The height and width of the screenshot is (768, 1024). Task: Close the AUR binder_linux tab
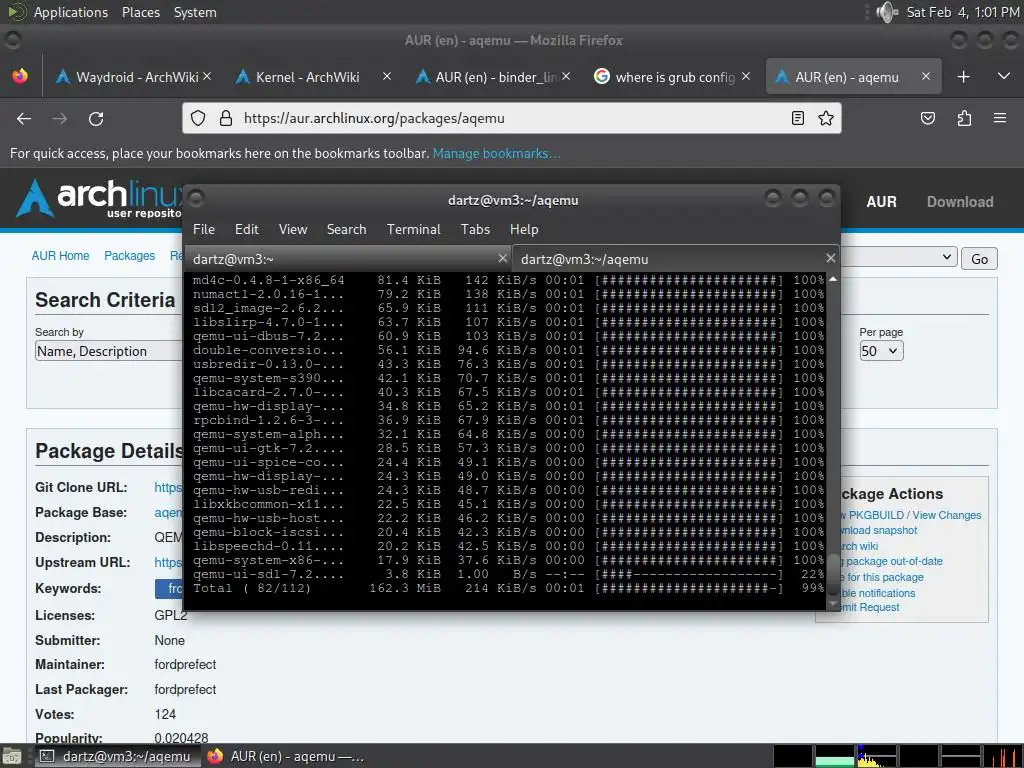566,76
